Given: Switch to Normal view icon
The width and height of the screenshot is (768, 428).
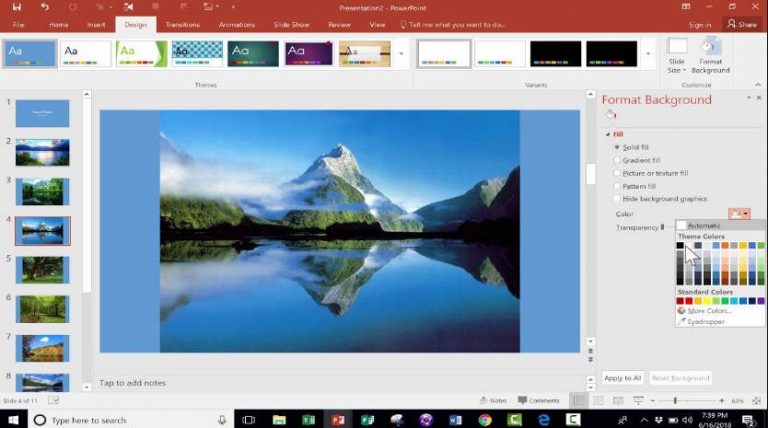Looking at the screenshot, I should [578, 401].
